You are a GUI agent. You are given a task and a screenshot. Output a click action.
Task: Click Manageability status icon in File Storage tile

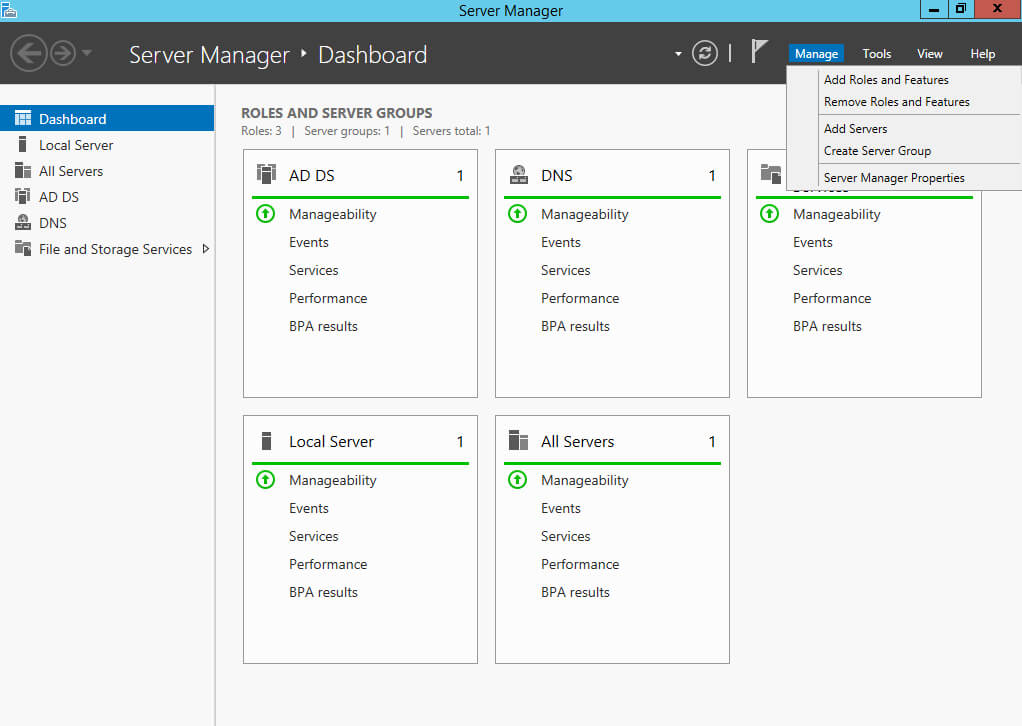tap(770, 213)
